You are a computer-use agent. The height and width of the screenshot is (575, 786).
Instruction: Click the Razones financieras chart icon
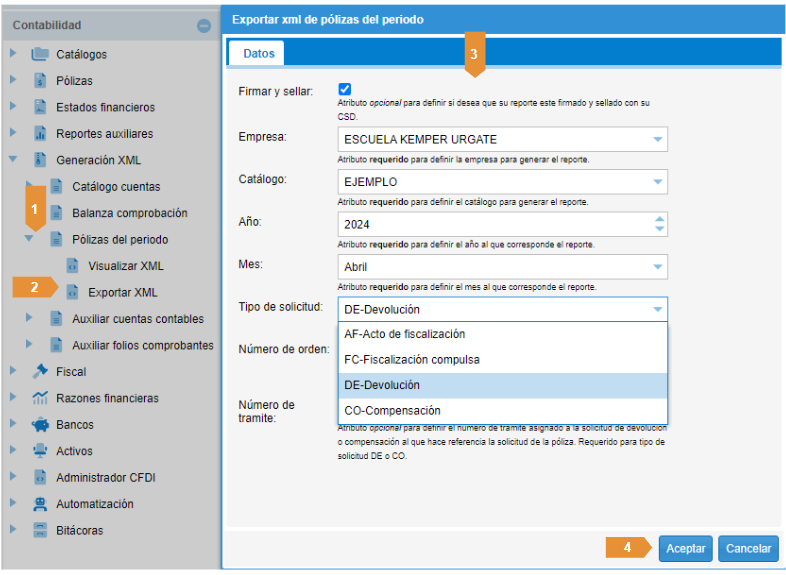(x=40, y=398)
